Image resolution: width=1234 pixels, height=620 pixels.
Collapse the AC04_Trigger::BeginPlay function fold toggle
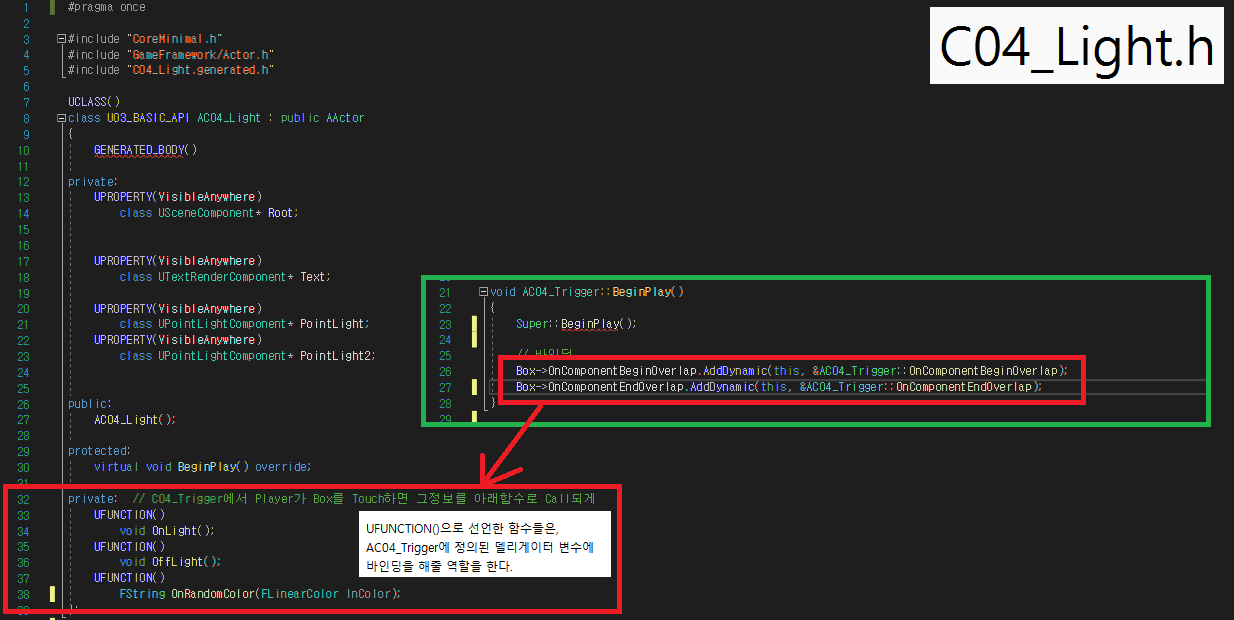click(484, 292)
